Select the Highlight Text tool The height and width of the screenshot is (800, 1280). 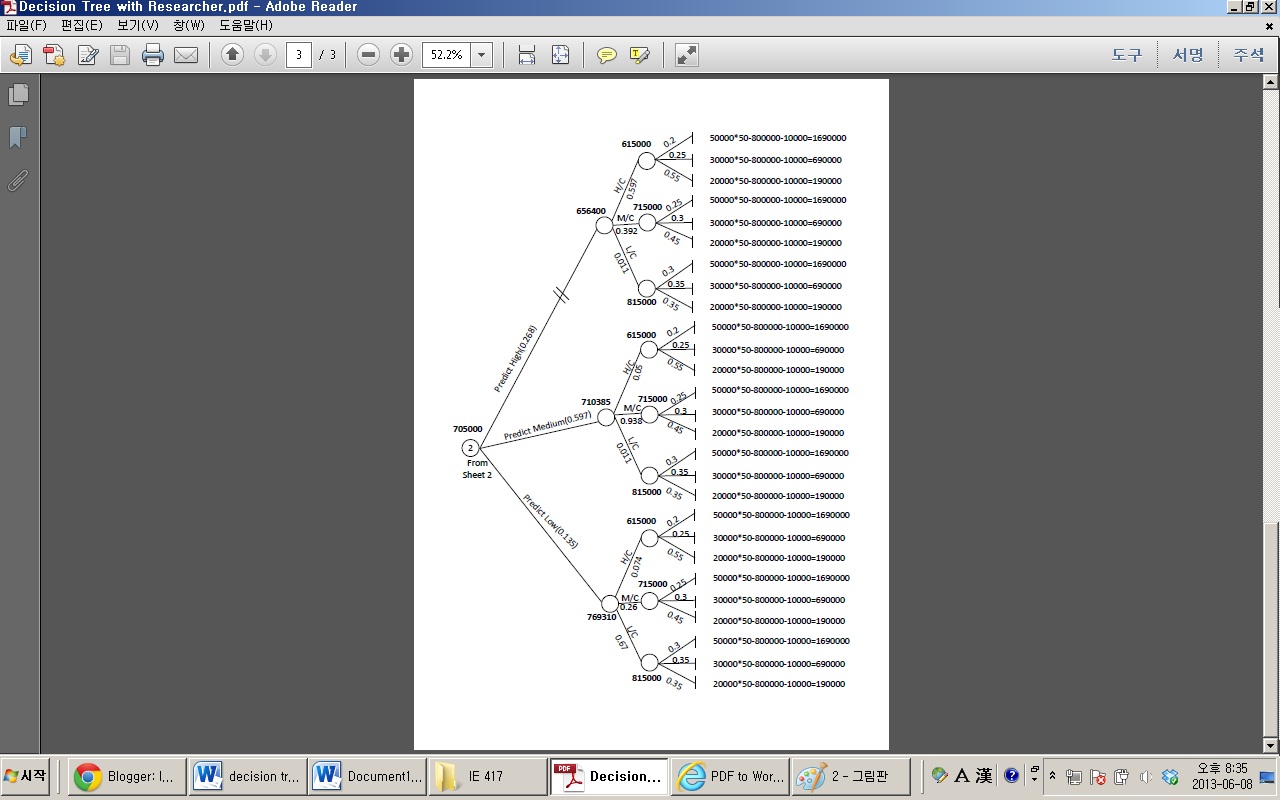click(x=642, y=55)
